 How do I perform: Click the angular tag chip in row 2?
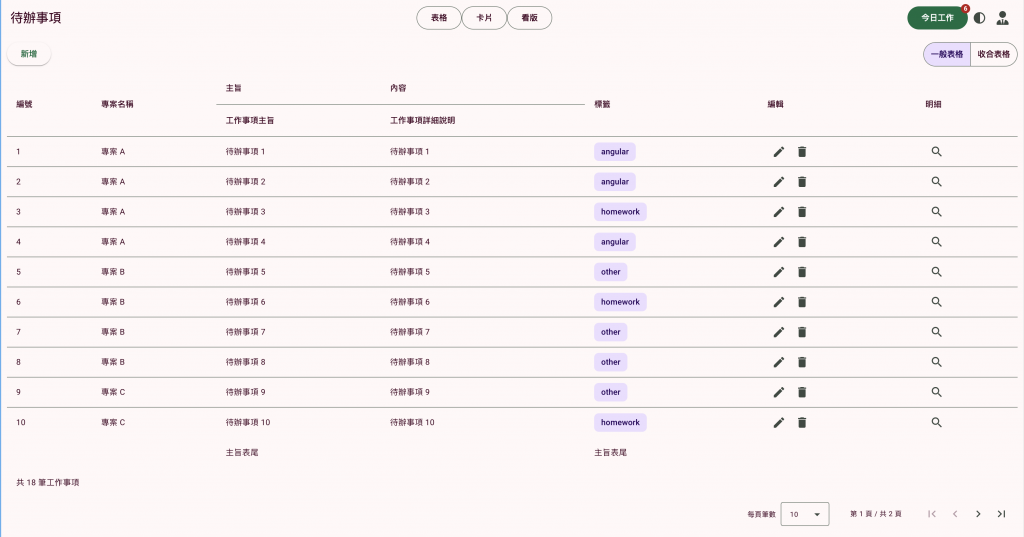click(615, 182)
